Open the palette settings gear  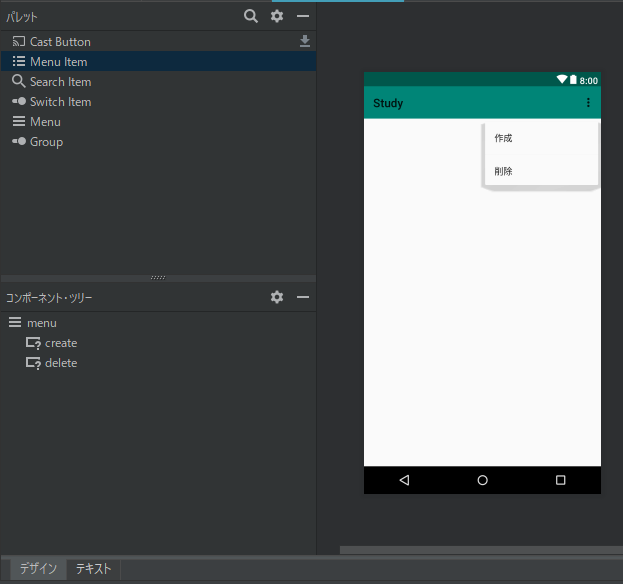[x=277, y=16]
